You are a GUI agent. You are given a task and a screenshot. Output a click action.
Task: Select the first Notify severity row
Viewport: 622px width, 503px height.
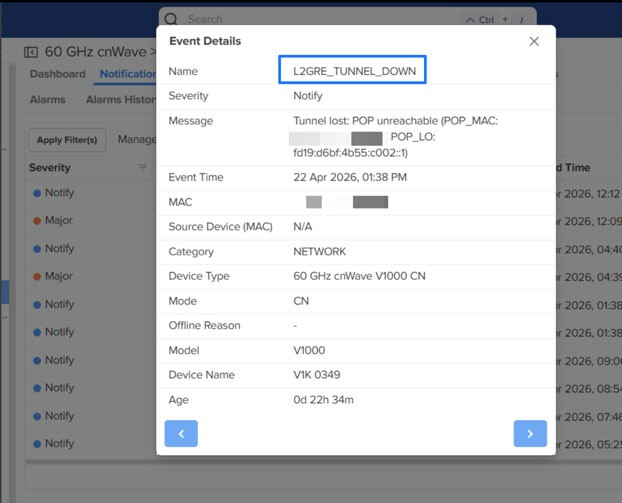pos(54,193)
